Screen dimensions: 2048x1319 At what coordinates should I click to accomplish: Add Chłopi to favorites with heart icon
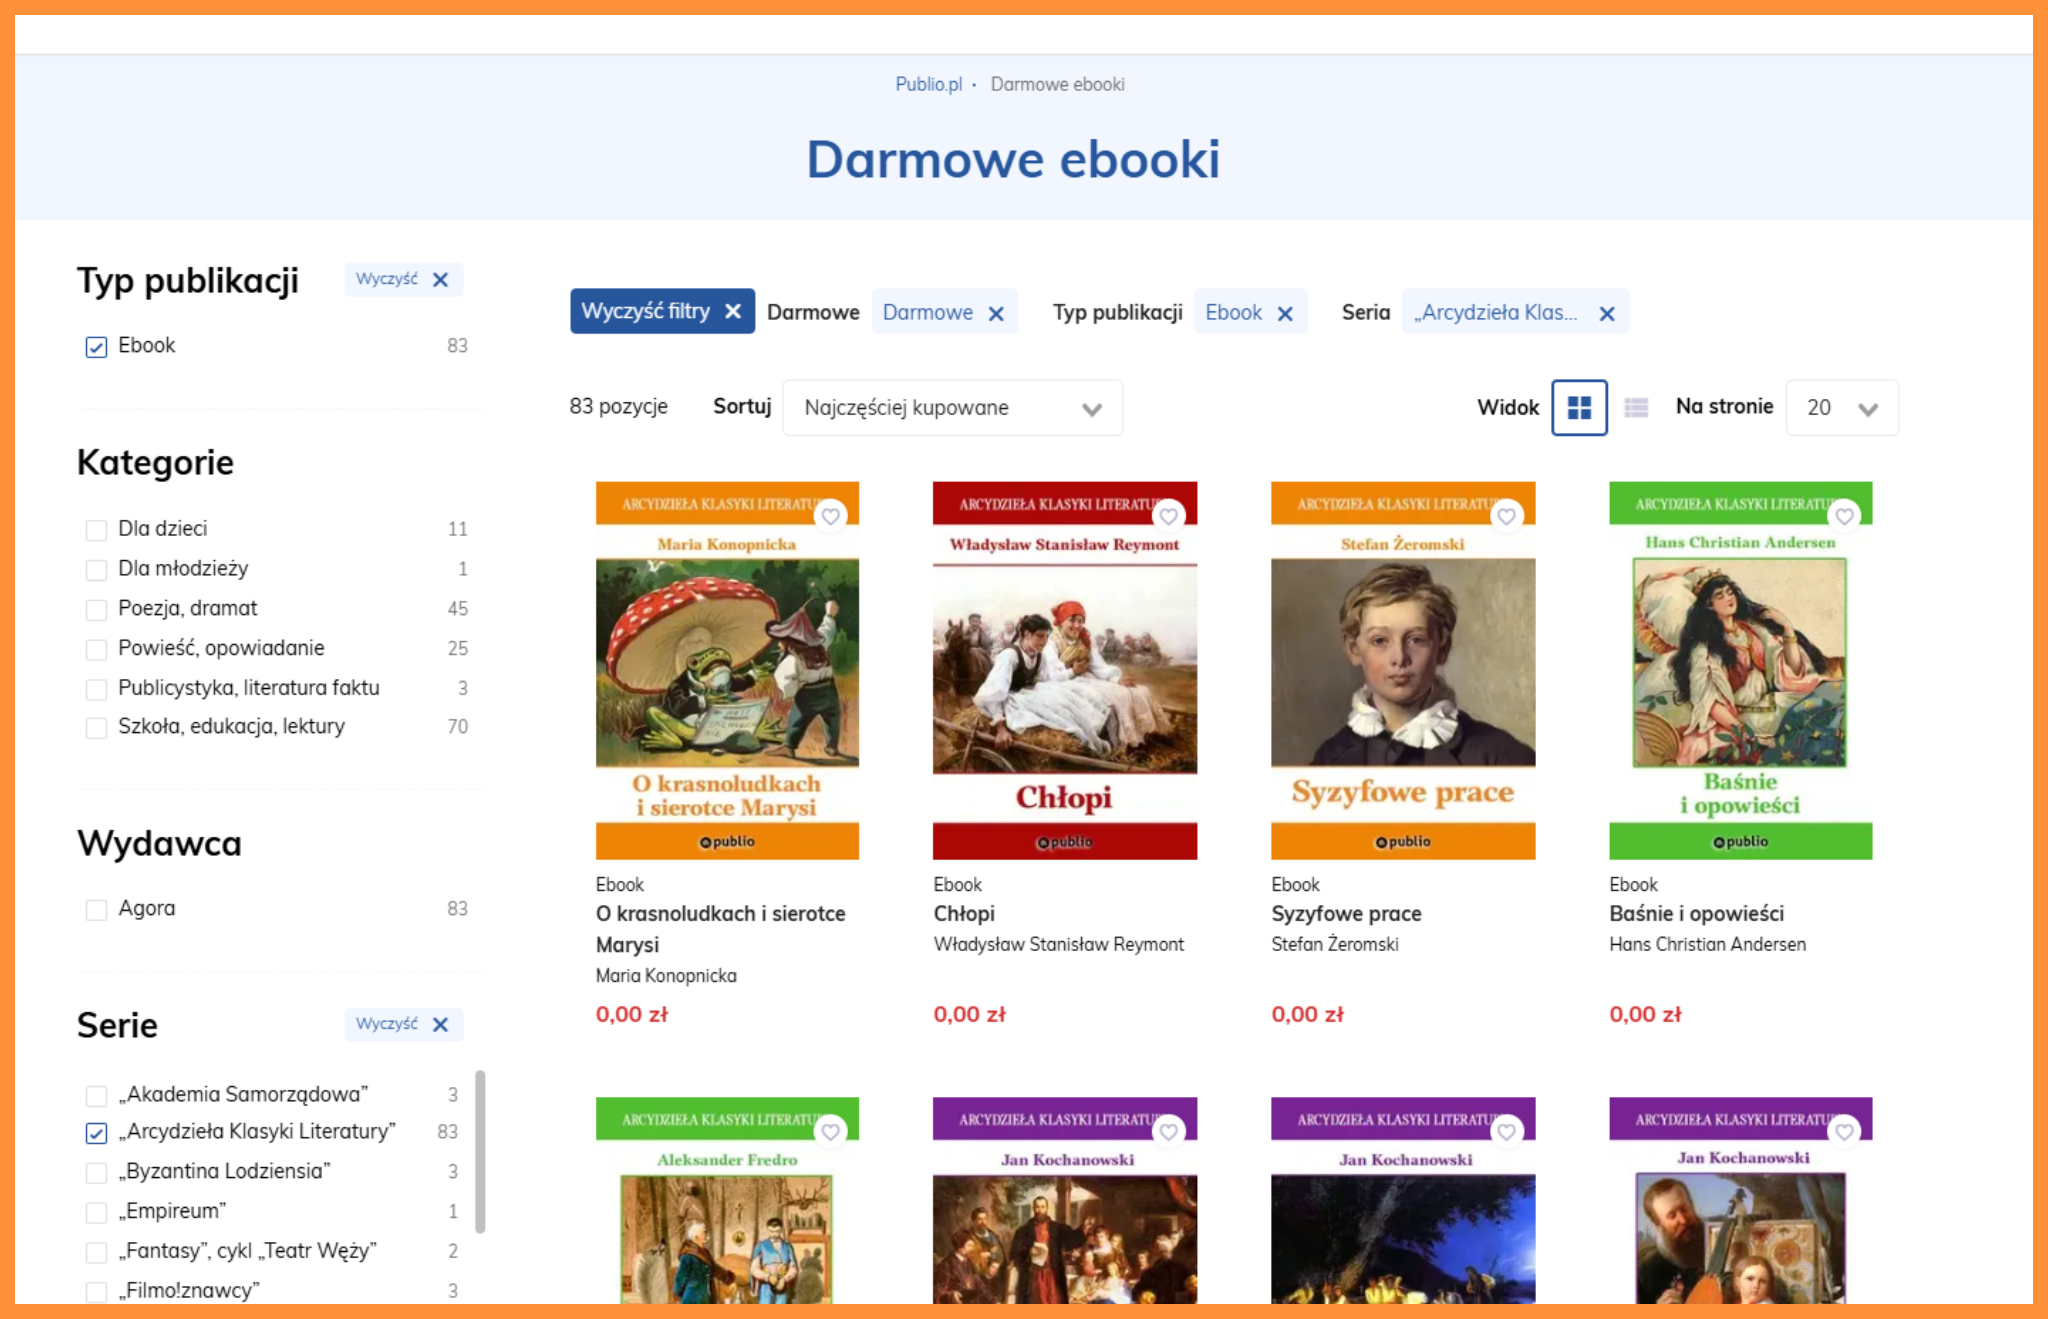pos(1168,516)
